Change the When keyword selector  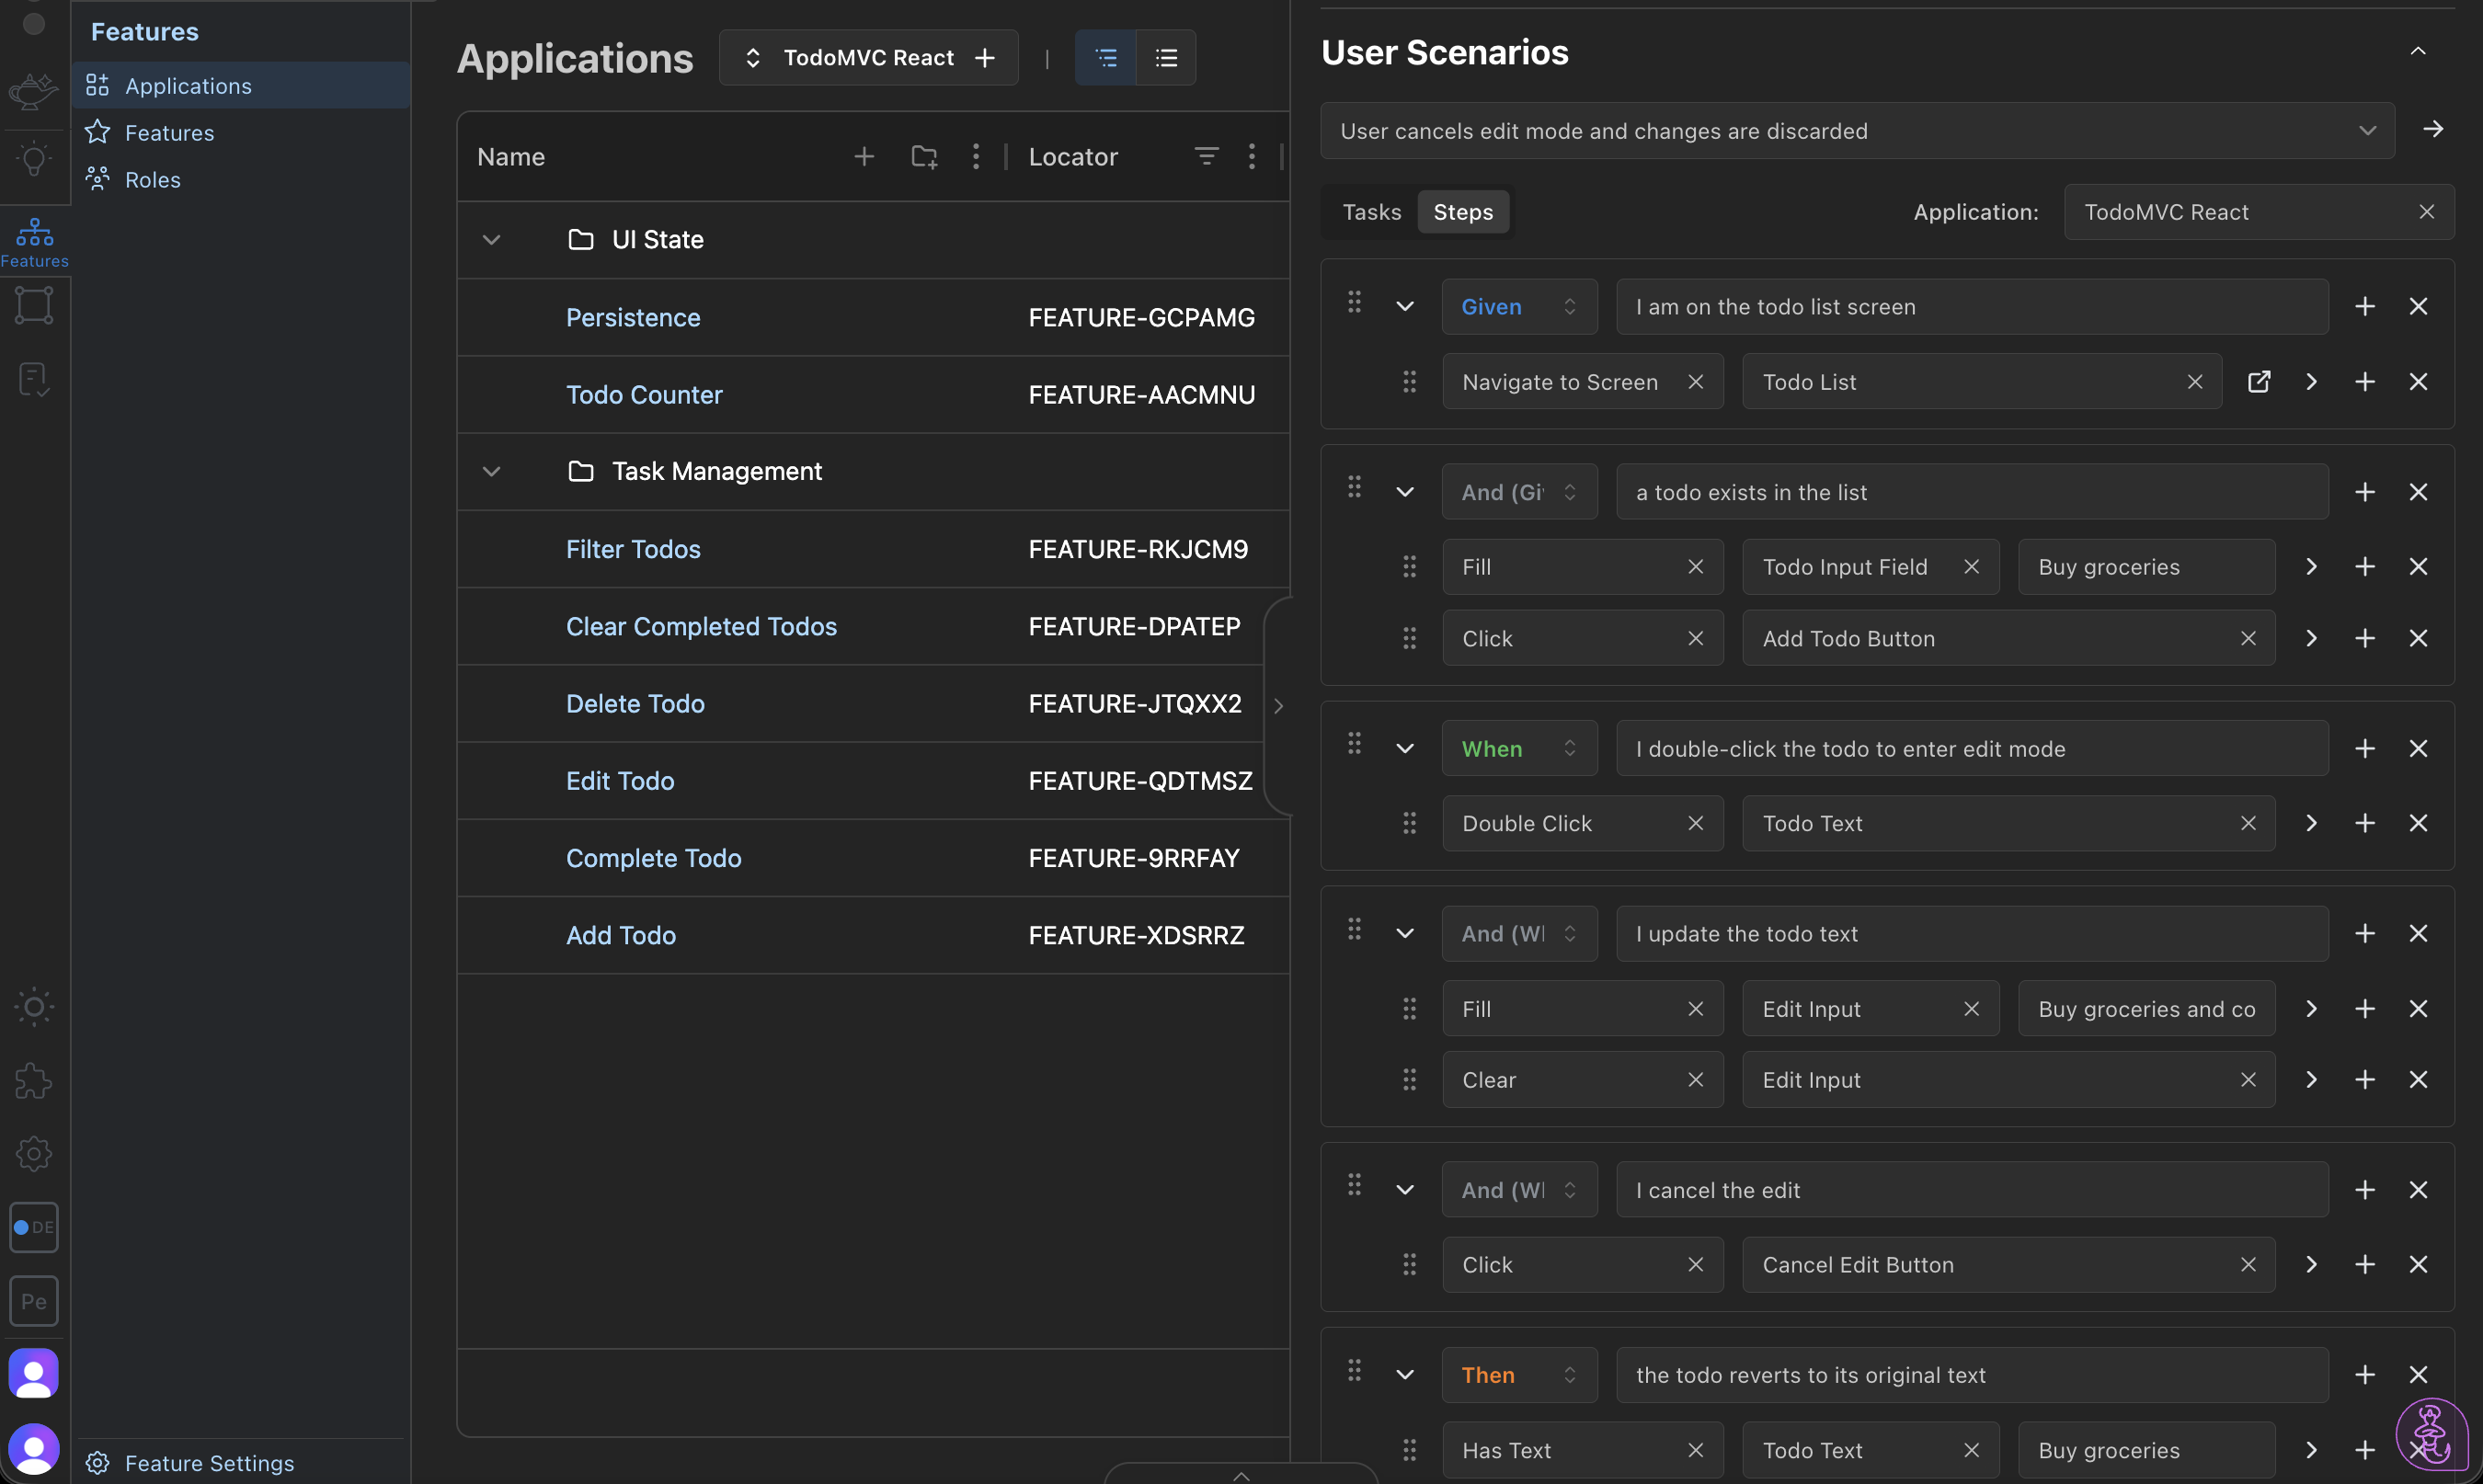[1519, 749]
